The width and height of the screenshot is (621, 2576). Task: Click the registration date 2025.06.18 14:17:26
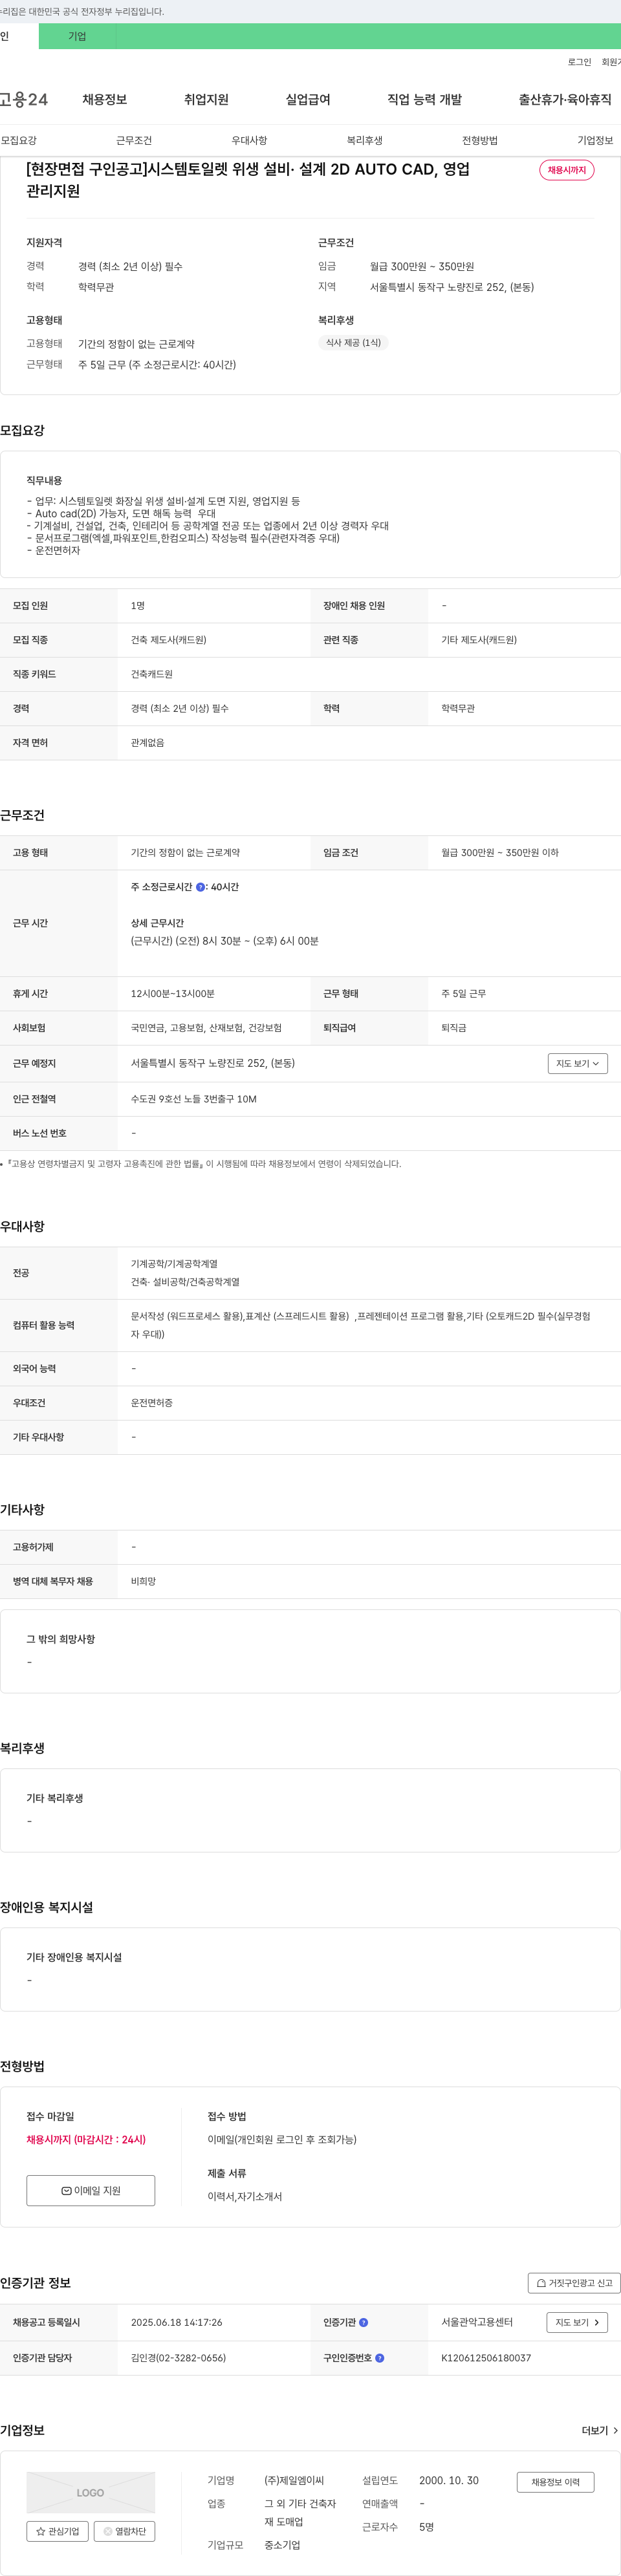click(x=176, y=2322)
